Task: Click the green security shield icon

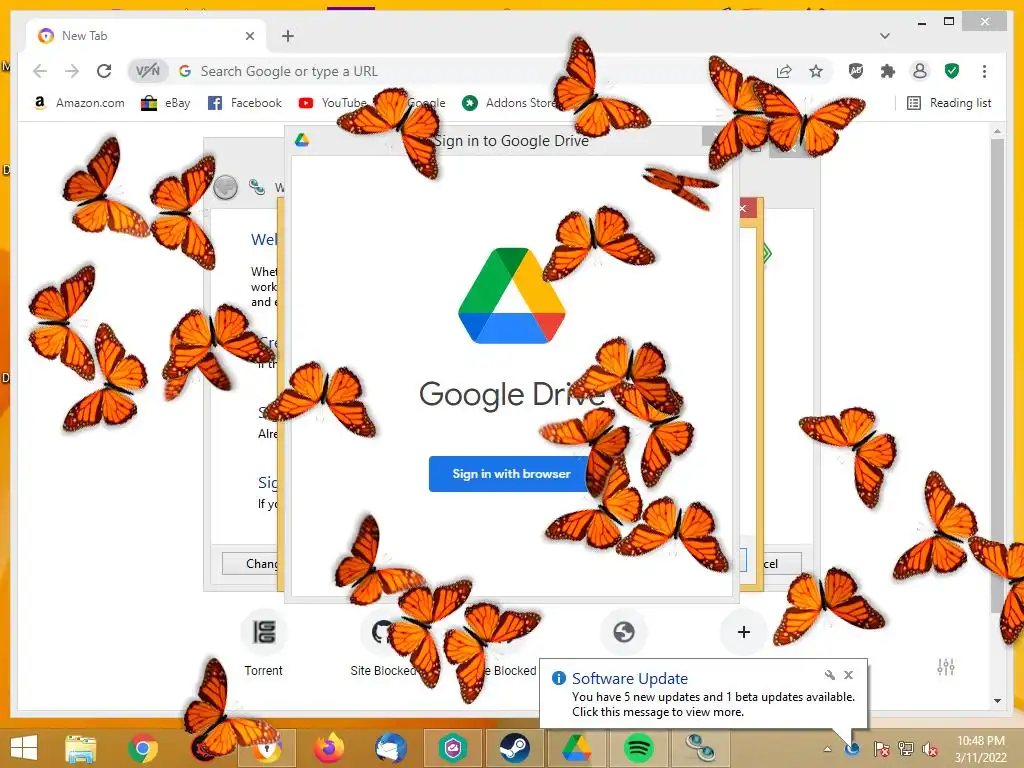Action: tap(952, 71)
